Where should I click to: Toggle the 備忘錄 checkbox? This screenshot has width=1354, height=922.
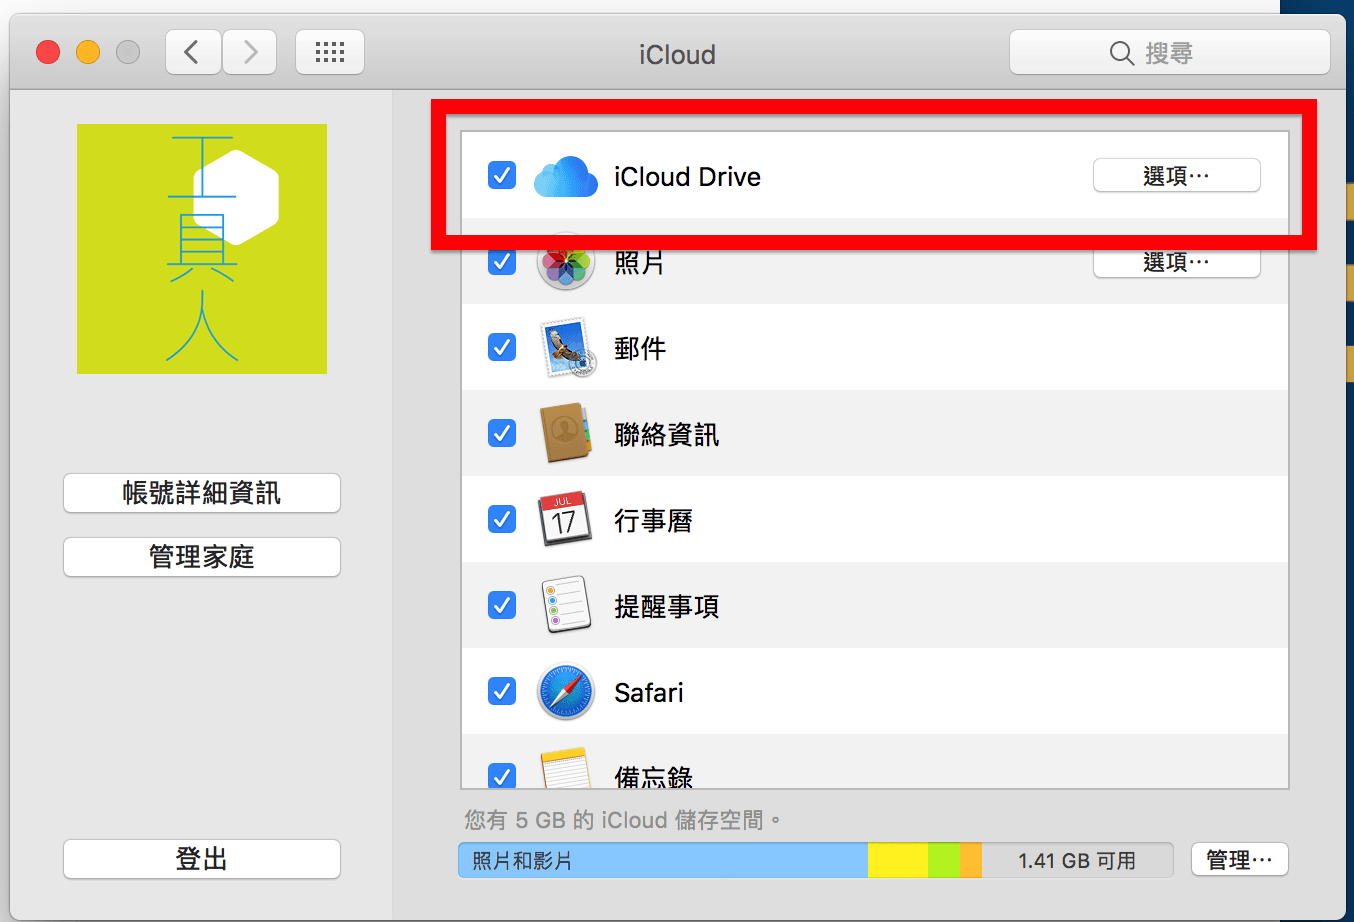(502, 776)
